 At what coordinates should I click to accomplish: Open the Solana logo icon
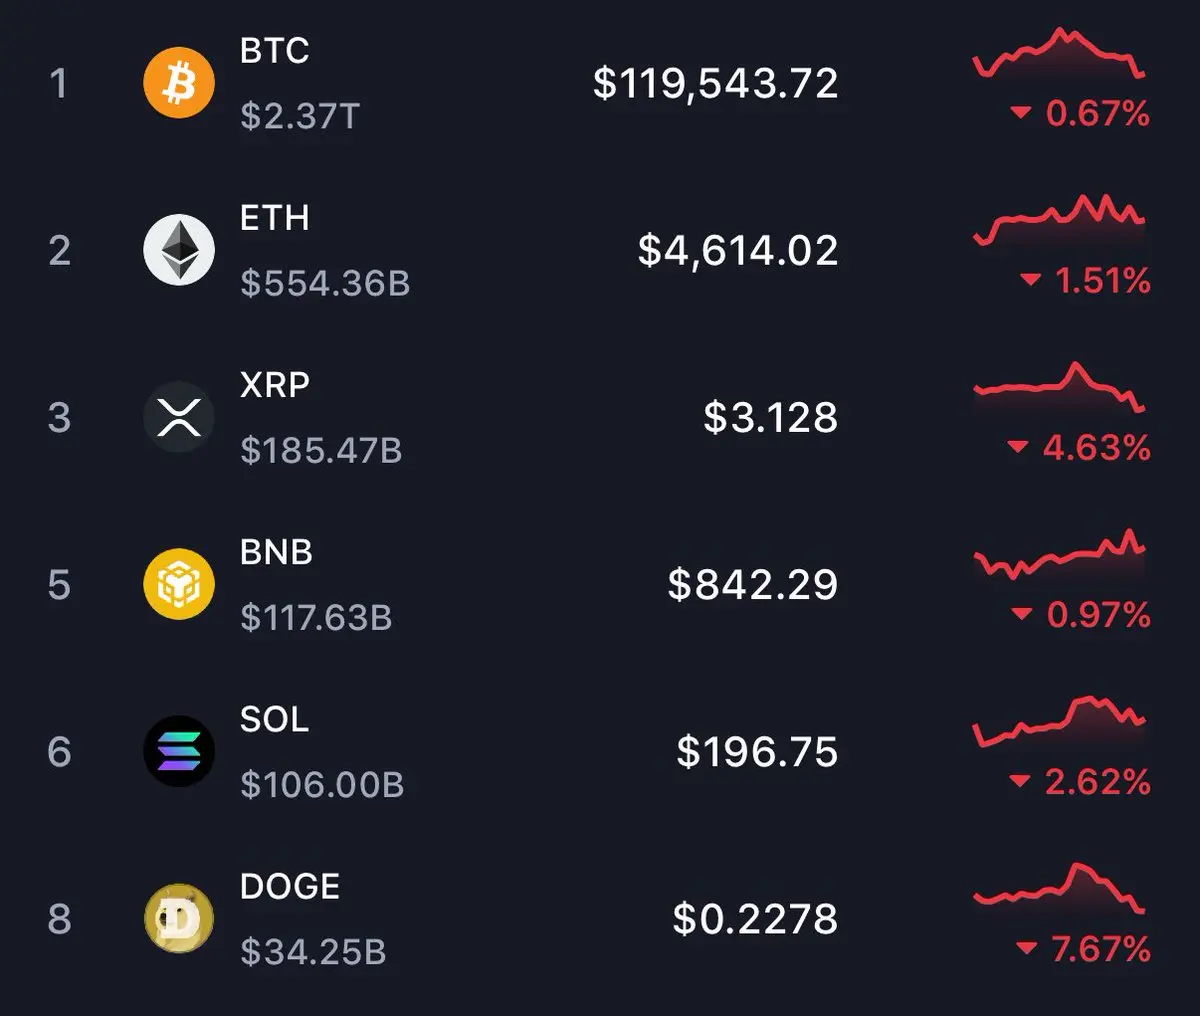click(x=179, y=751)
